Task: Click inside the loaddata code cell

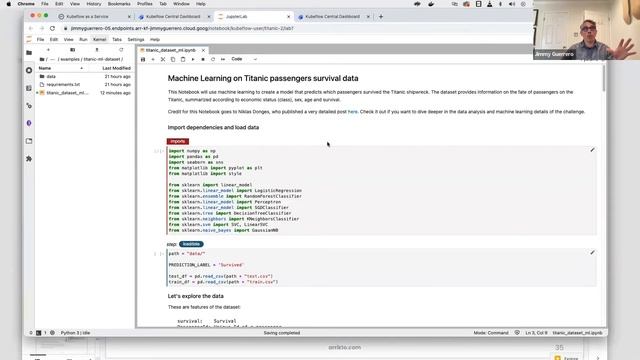Action: [x=382, y=268]
